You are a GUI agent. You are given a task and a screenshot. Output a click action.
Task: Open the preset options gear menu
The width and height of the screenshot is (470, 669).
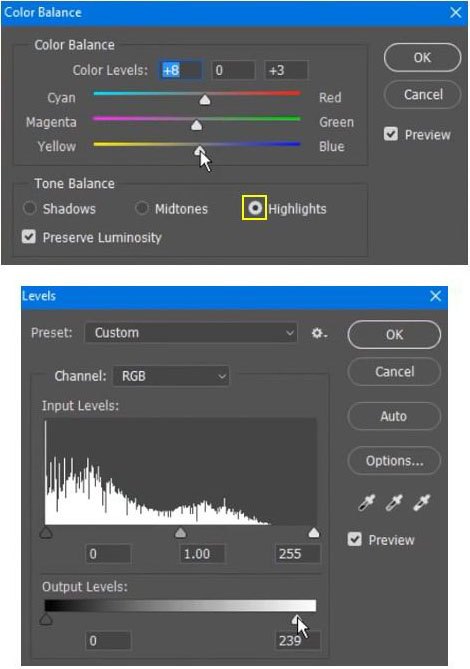tap(319, 333)
